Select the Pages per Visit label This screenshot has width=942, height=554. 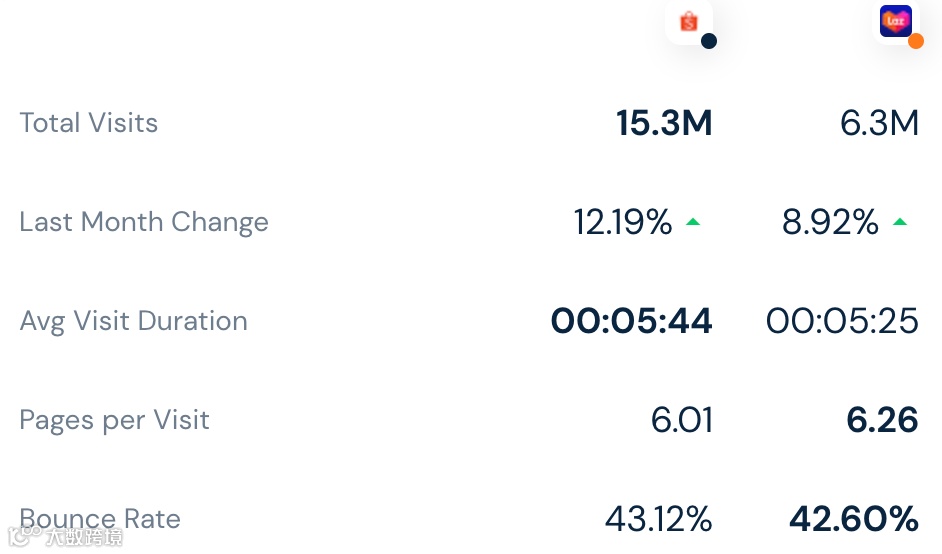click(114, 420)
